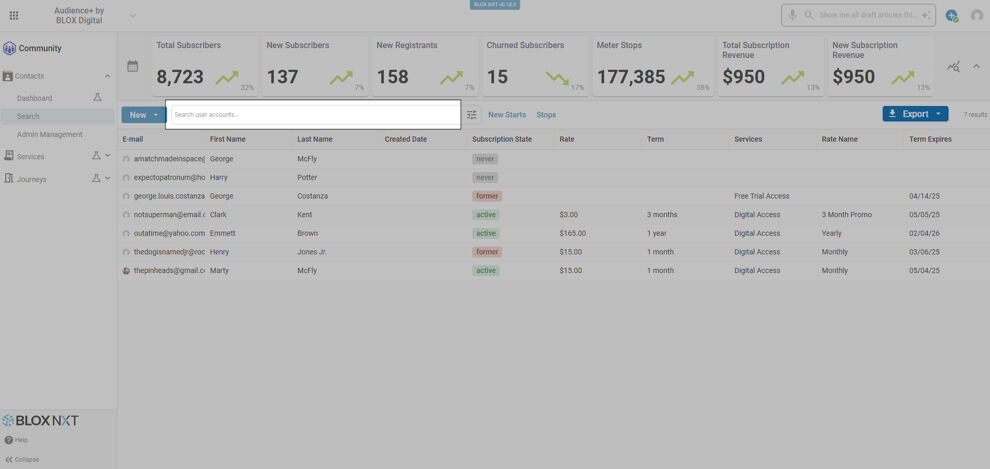Screen dimensions: 990x469
Task: Open the calendar date range icon
Action: point(133,66)
